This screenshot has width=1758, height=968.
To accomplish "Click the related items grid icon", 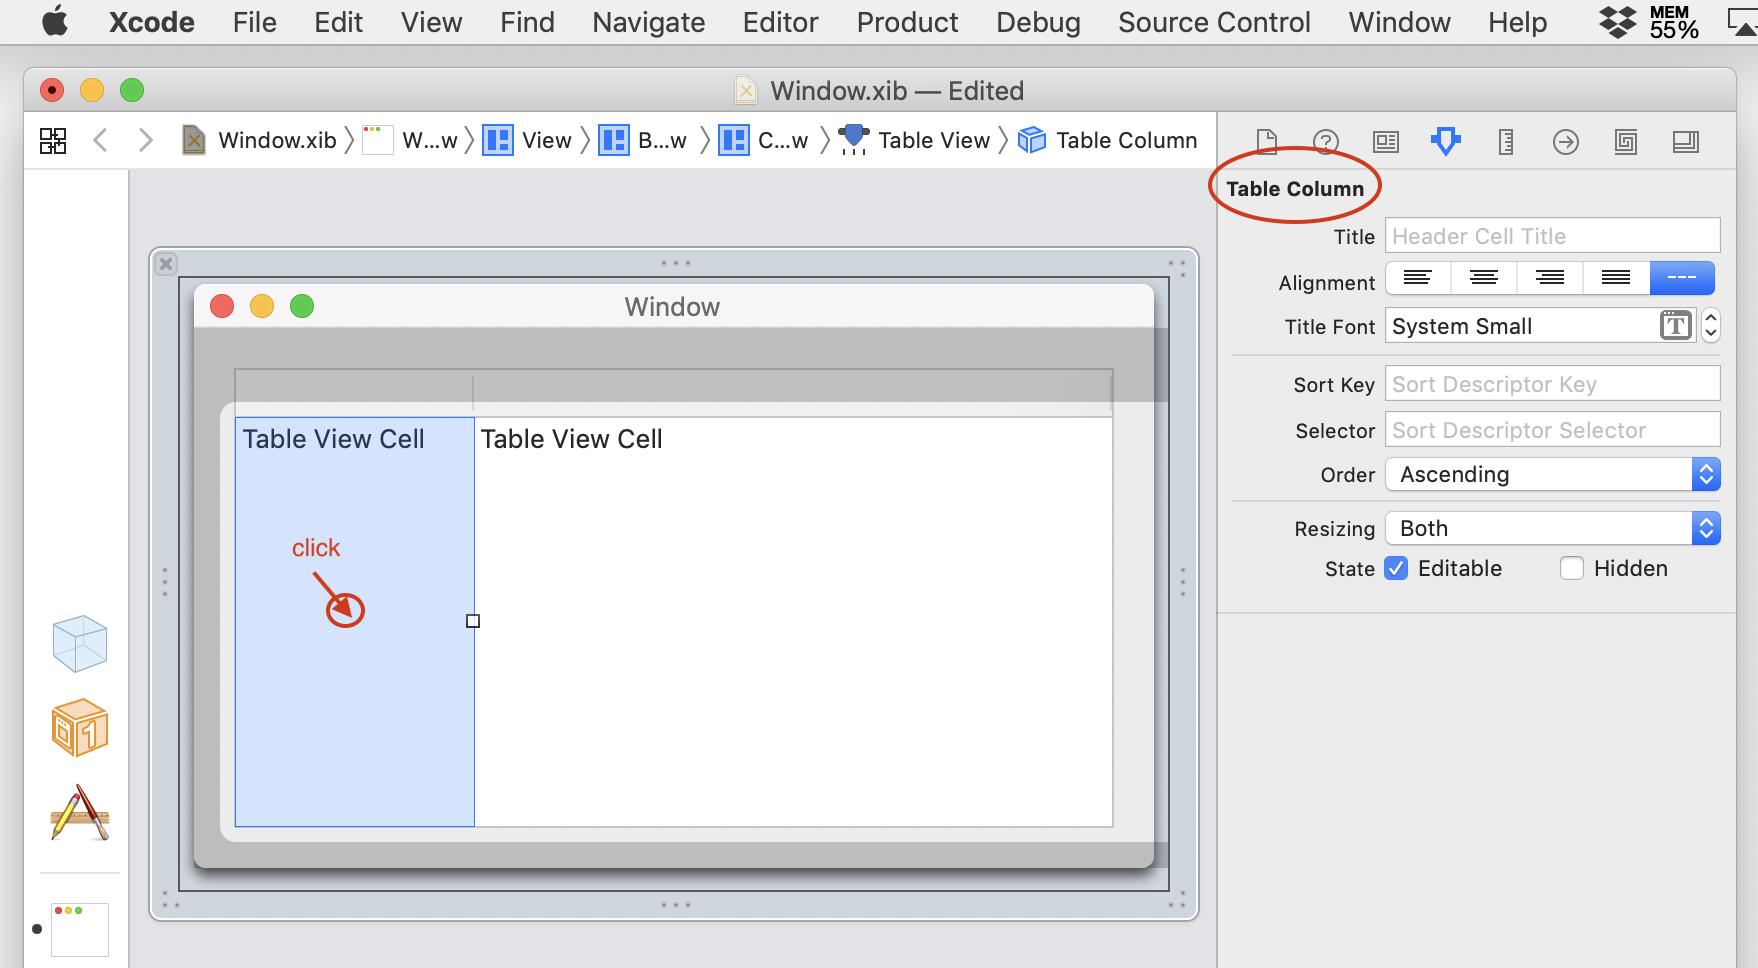I will (53, 140).
